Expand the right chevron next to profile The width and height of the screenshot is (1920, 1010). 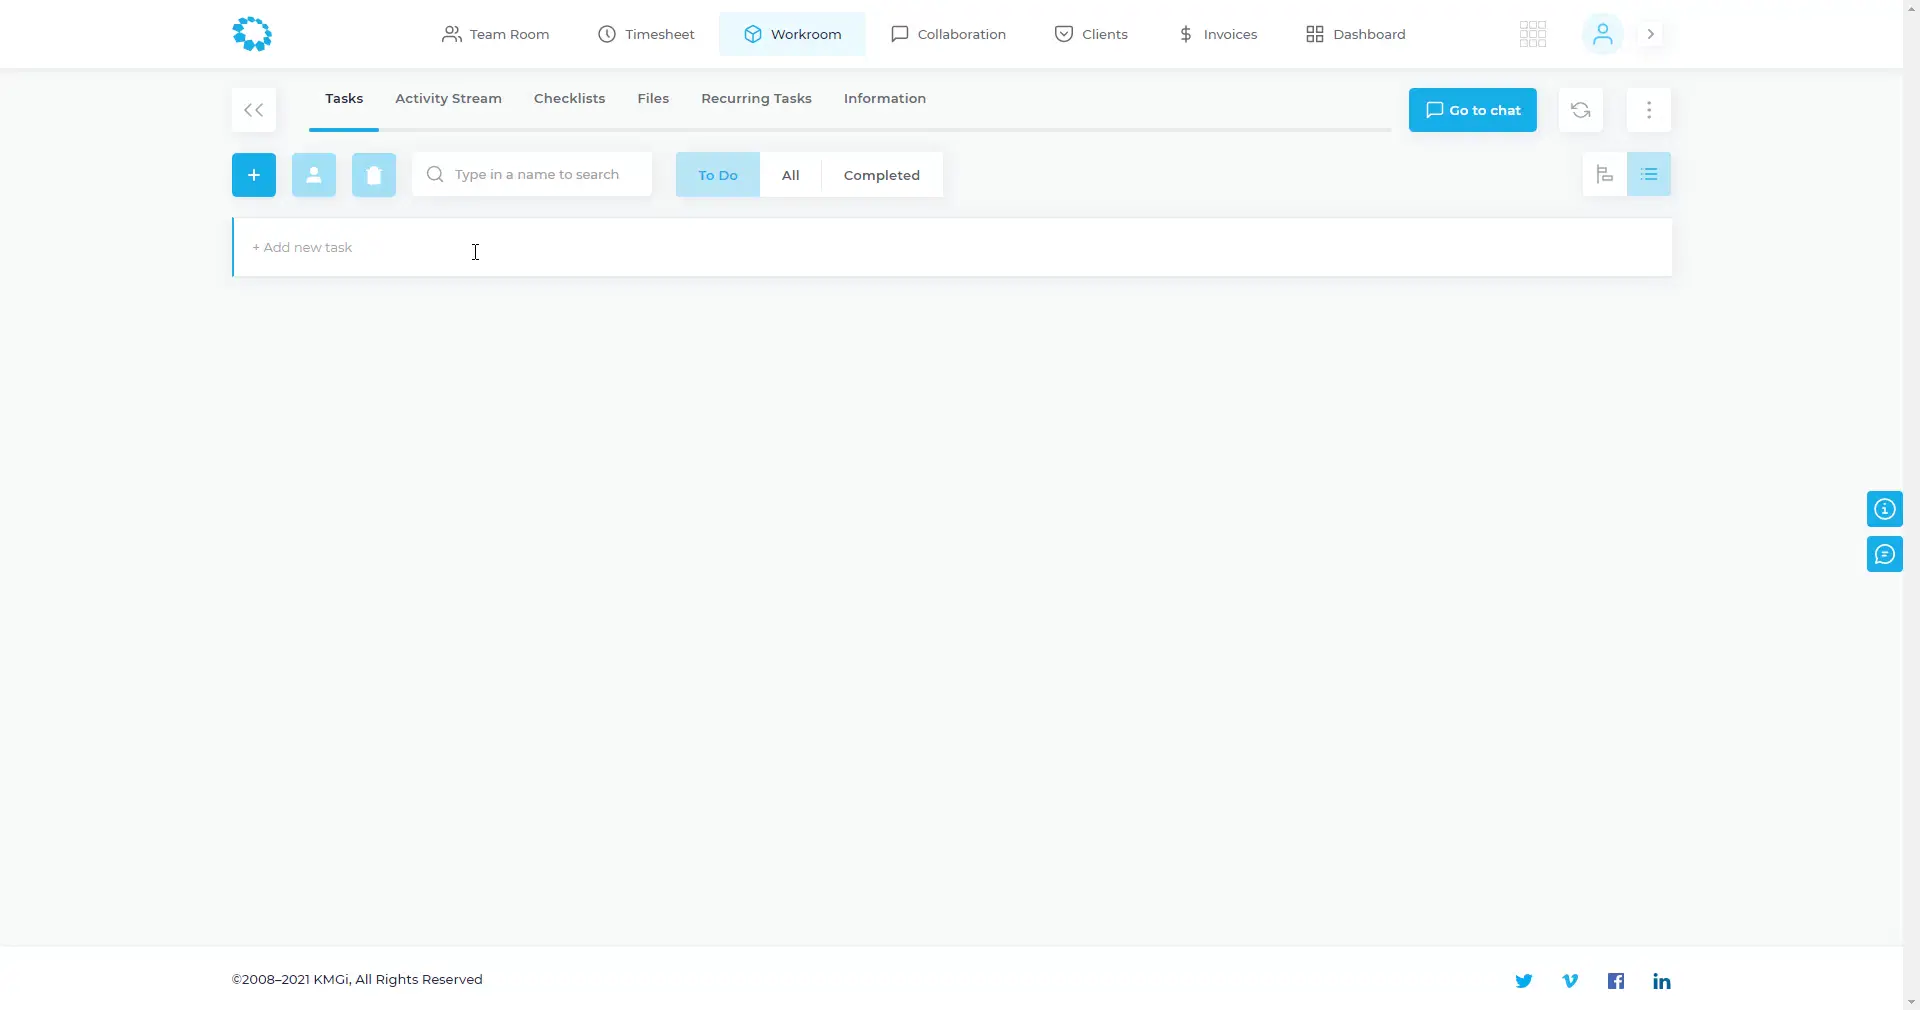(1651, 34)
